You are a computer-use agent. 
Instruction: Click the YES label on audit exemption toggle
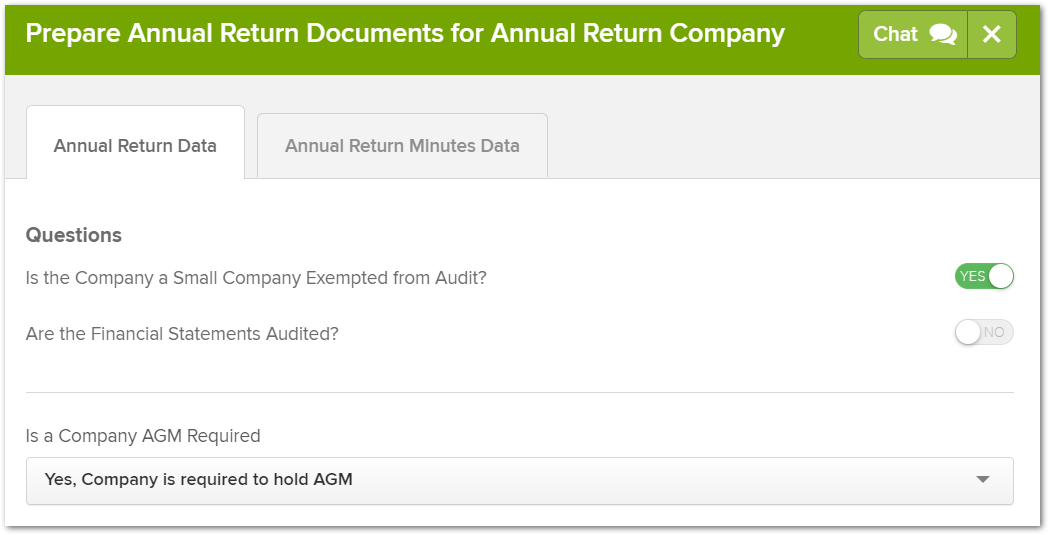(972, 276)
